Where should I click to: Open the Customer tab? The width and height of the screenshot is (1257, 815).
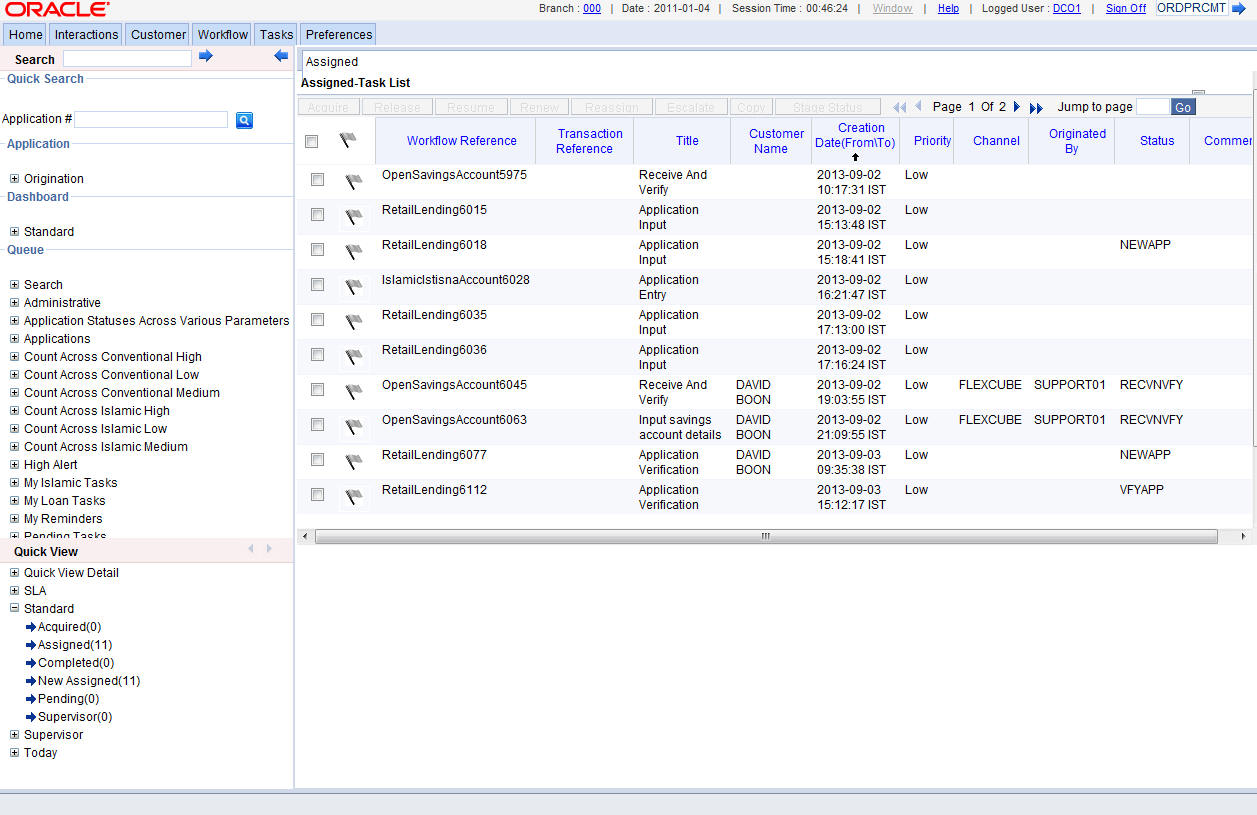(x=158, y=34)
